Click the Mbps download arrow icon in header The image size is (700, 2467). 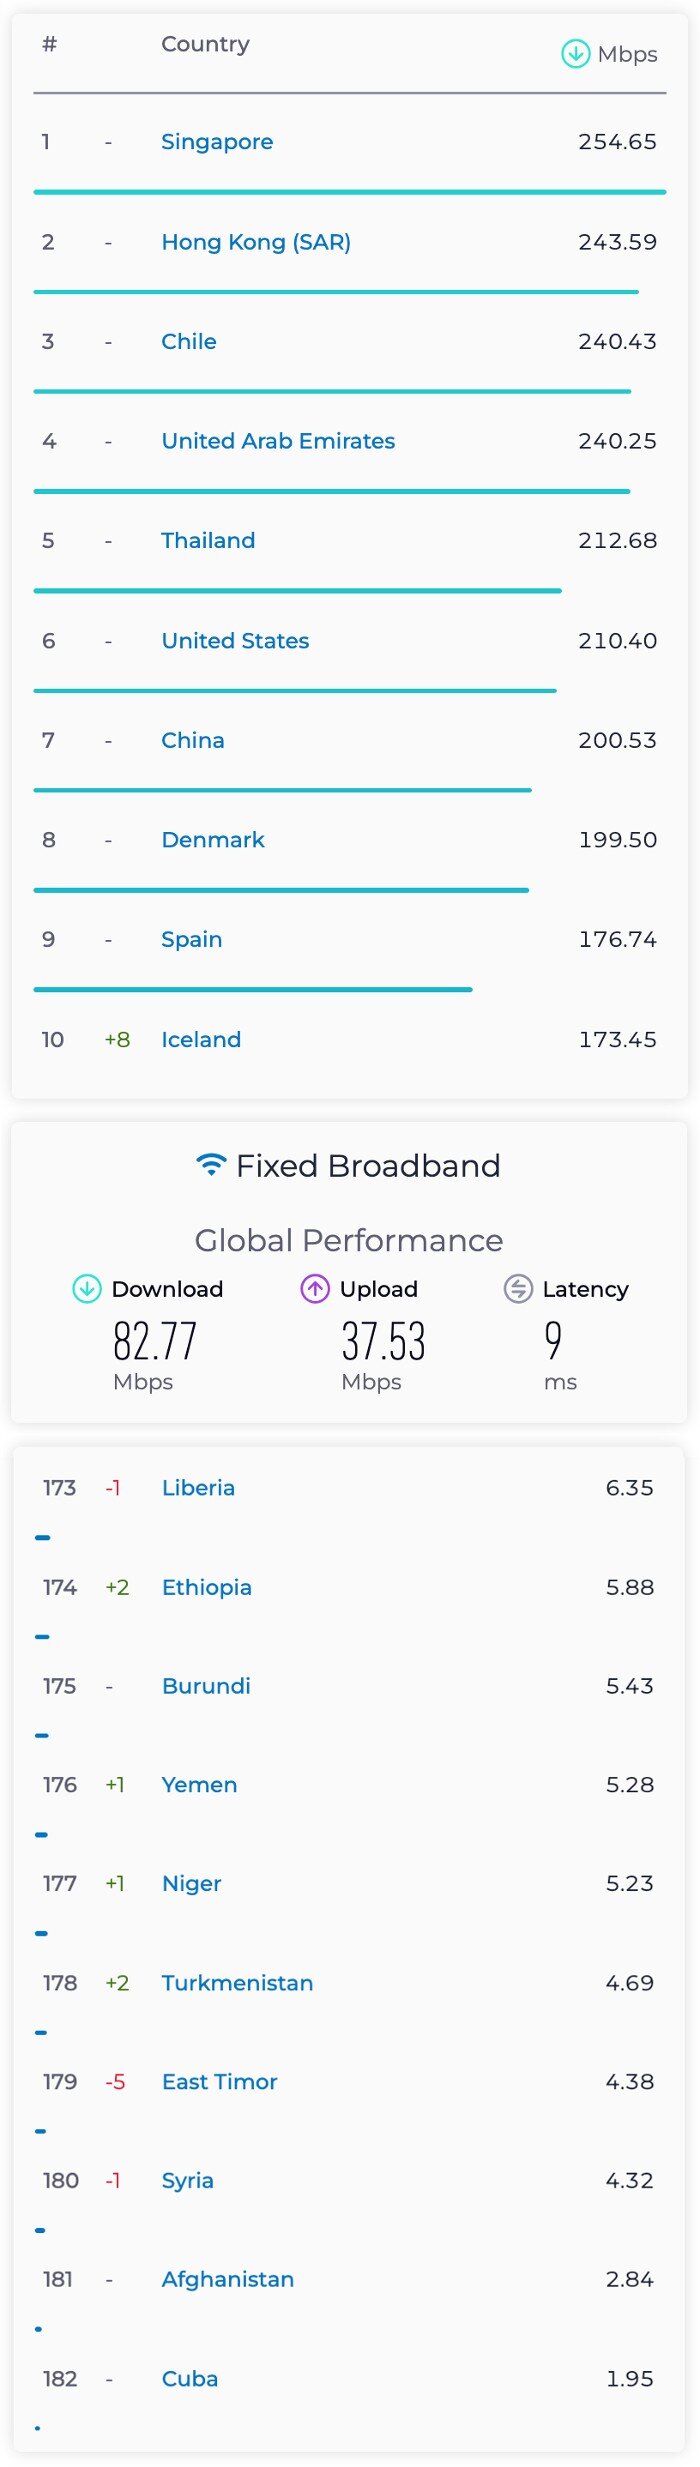point(575,54)
